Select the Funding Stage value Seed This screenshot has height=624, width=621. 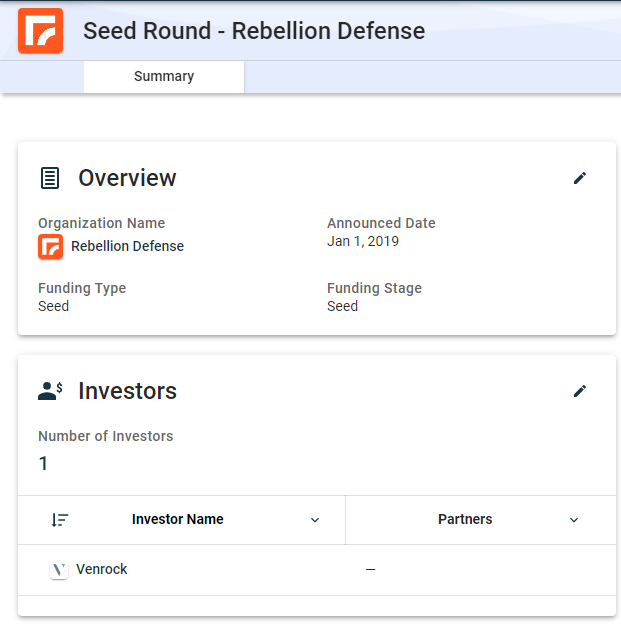pyautogui.click(x=342, y=306)
